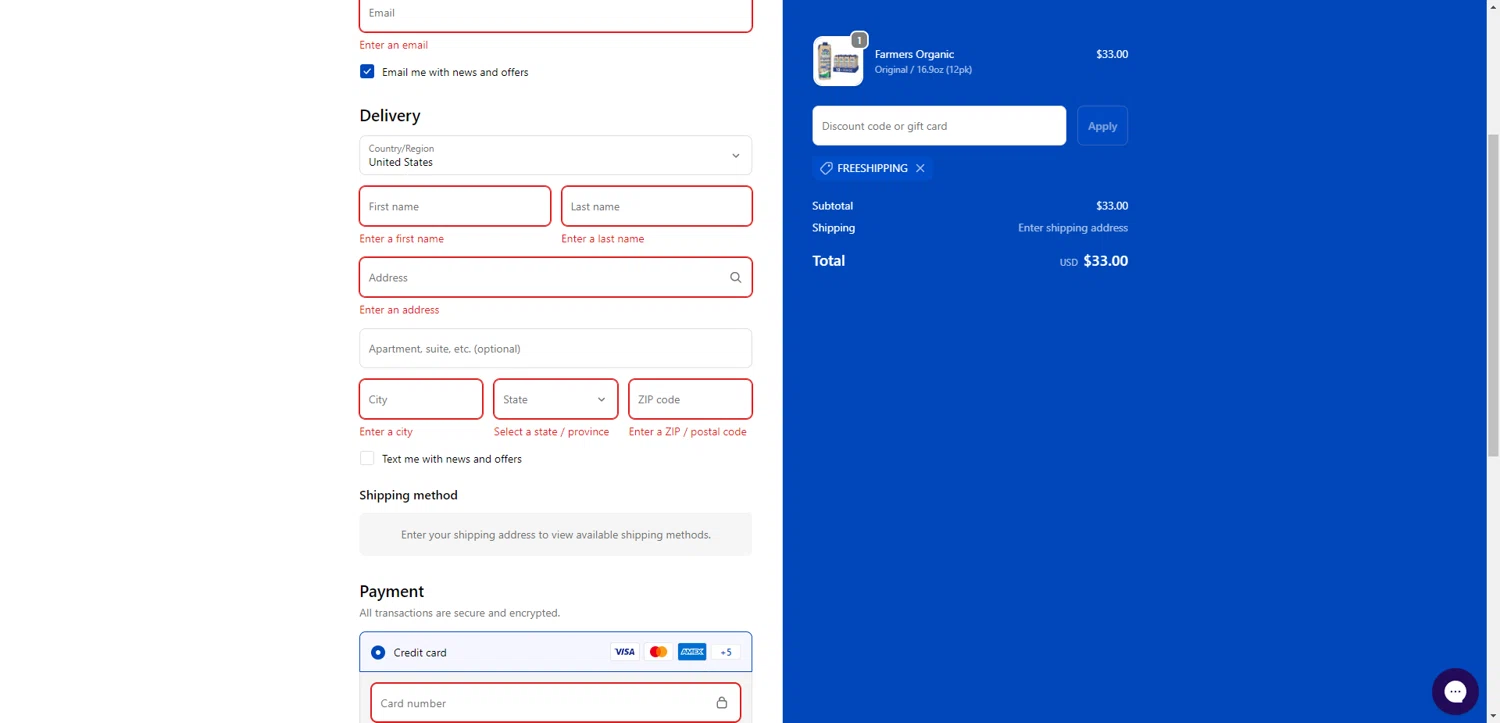Open the chat support bubble
This screenshot has height=723, width=1500.
(1455, 692)
